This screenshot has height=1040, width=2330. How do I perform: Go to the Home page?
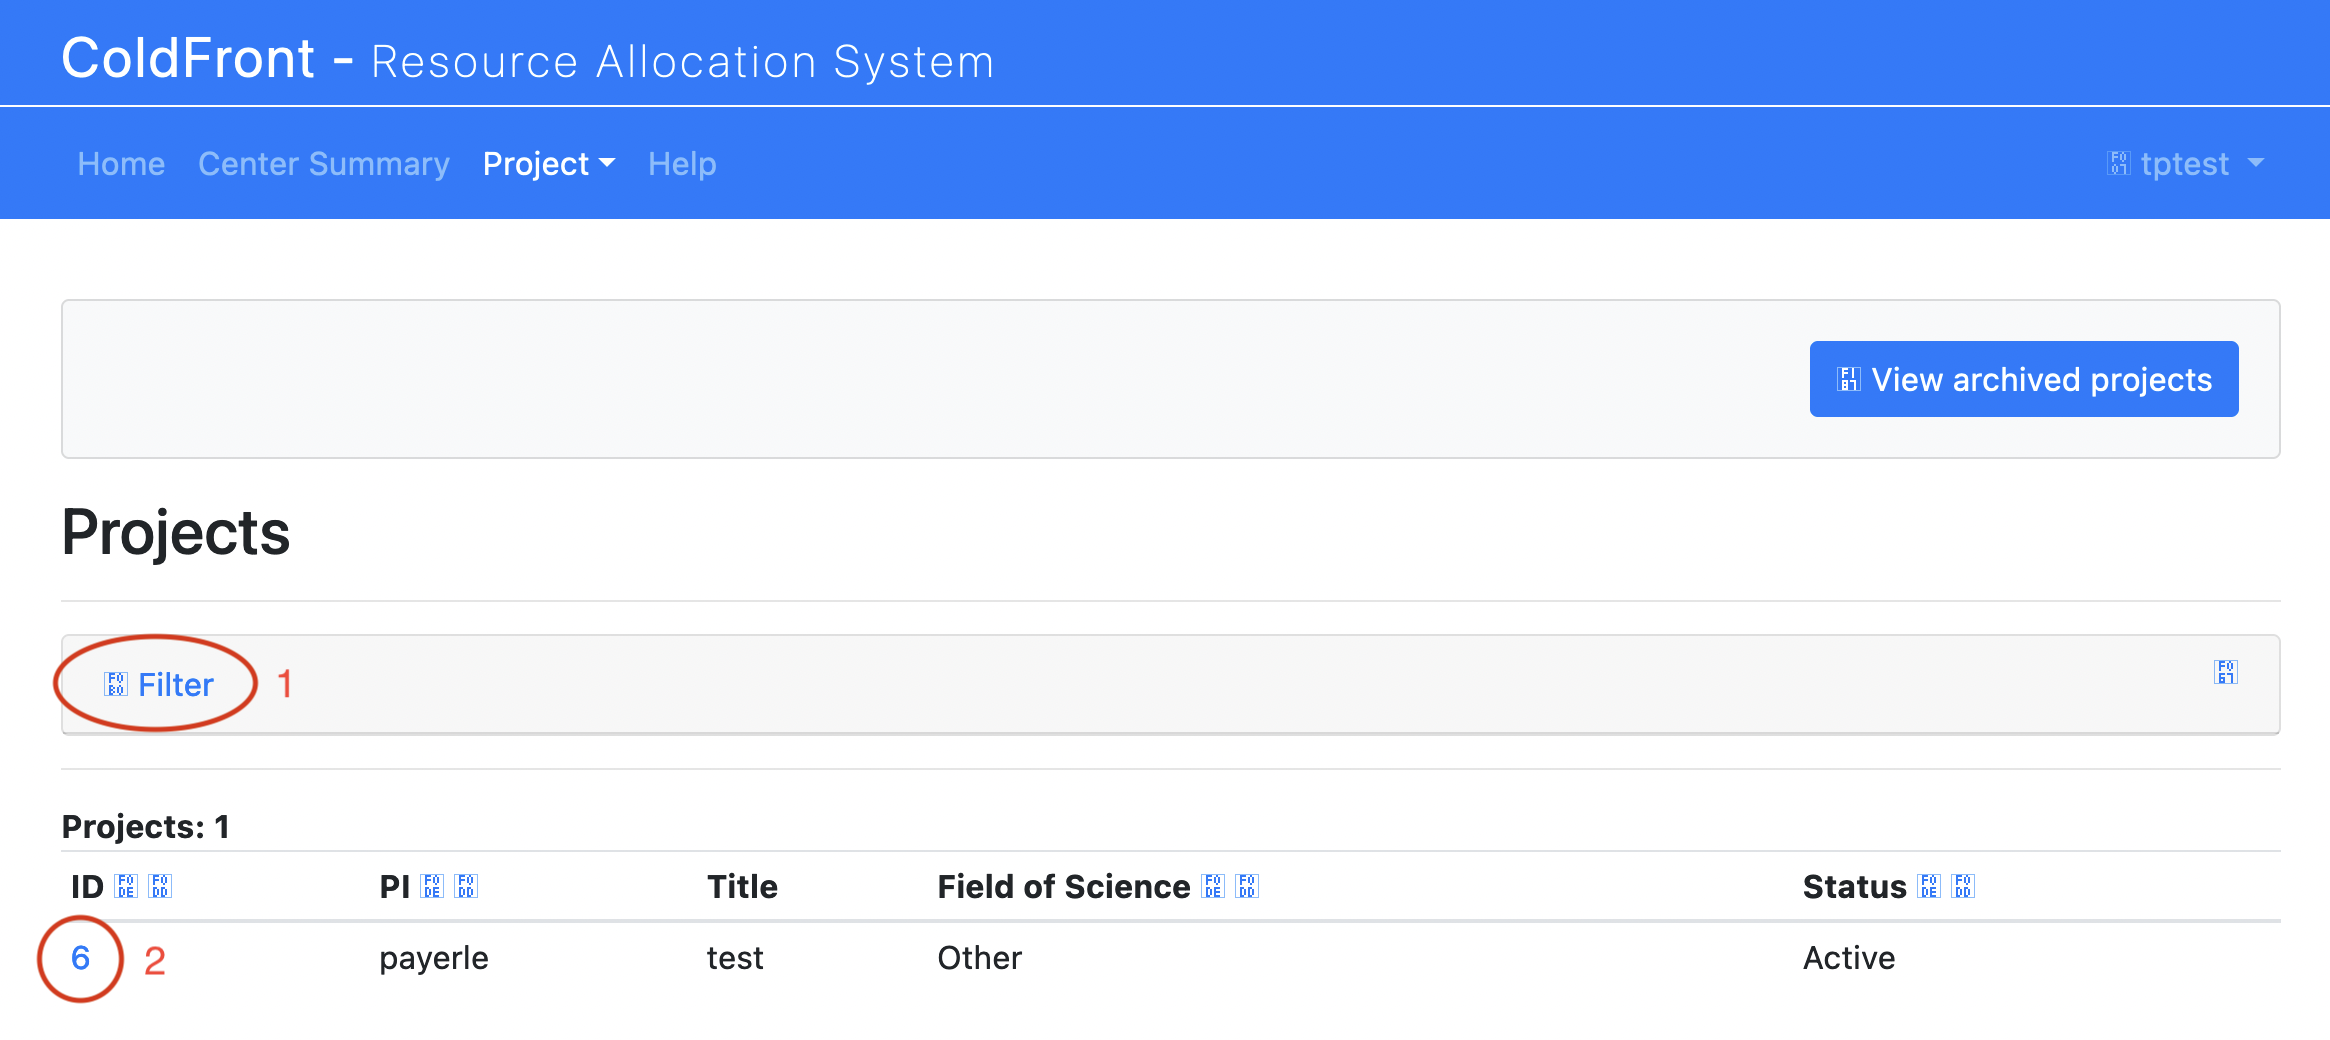click(121, 163)
